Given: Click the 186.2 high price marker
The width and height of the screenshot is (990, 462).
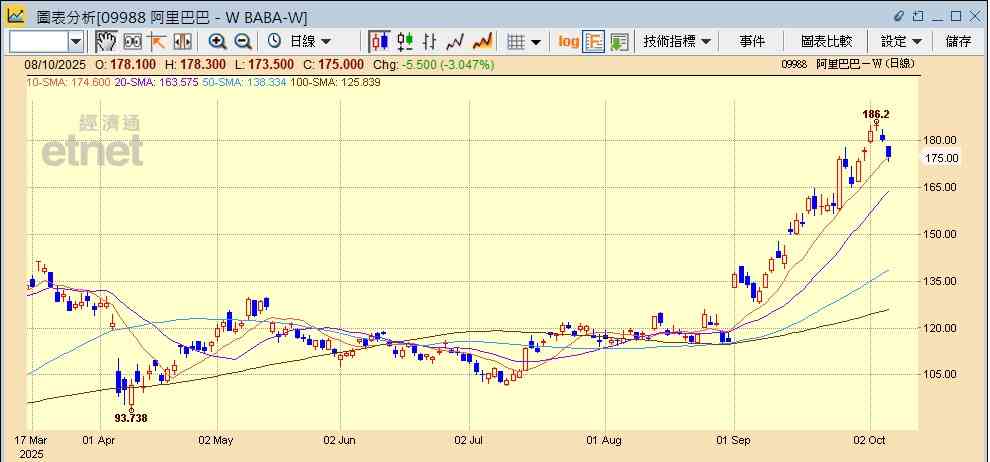Looking at the screenshot, I should (876, 114).
